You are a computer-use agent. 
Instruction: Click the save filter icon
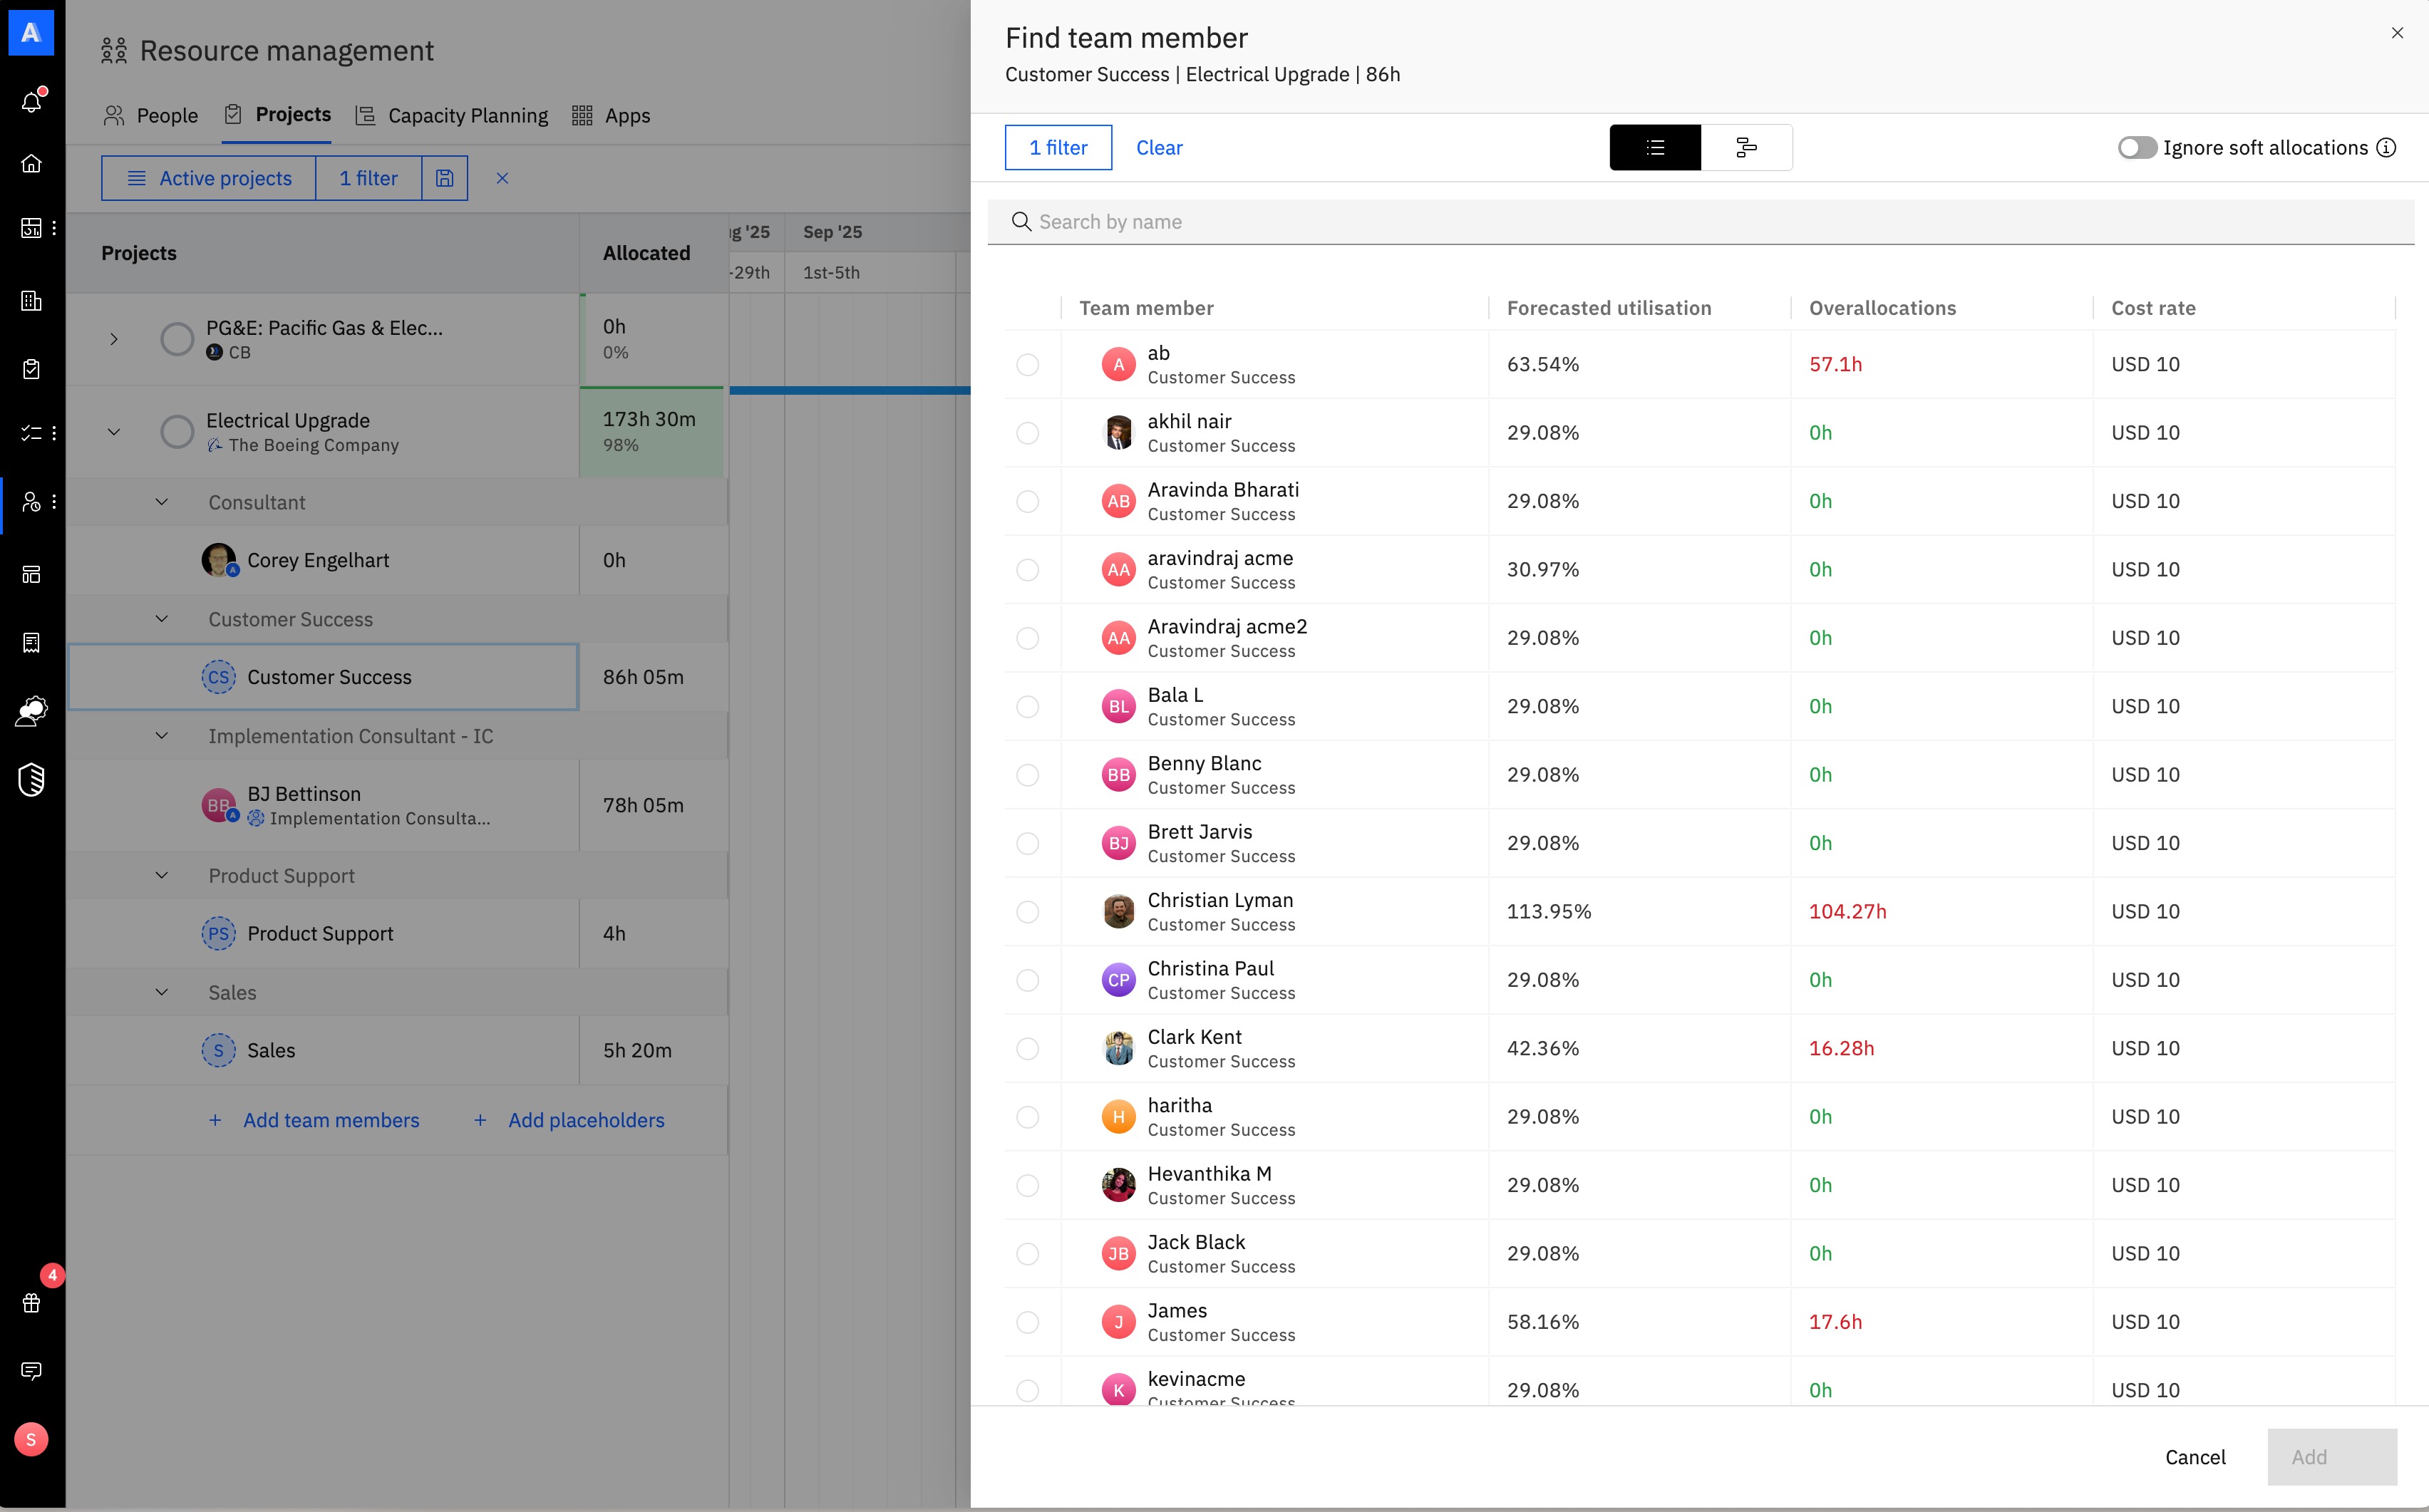[x=445, y=178]
